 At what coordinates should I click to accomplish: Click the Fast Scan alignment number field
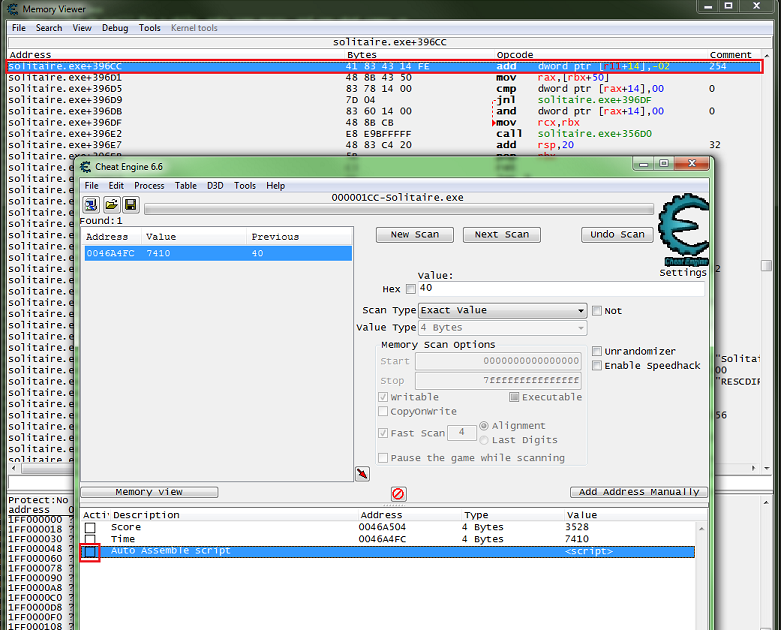tap(462, 433)
